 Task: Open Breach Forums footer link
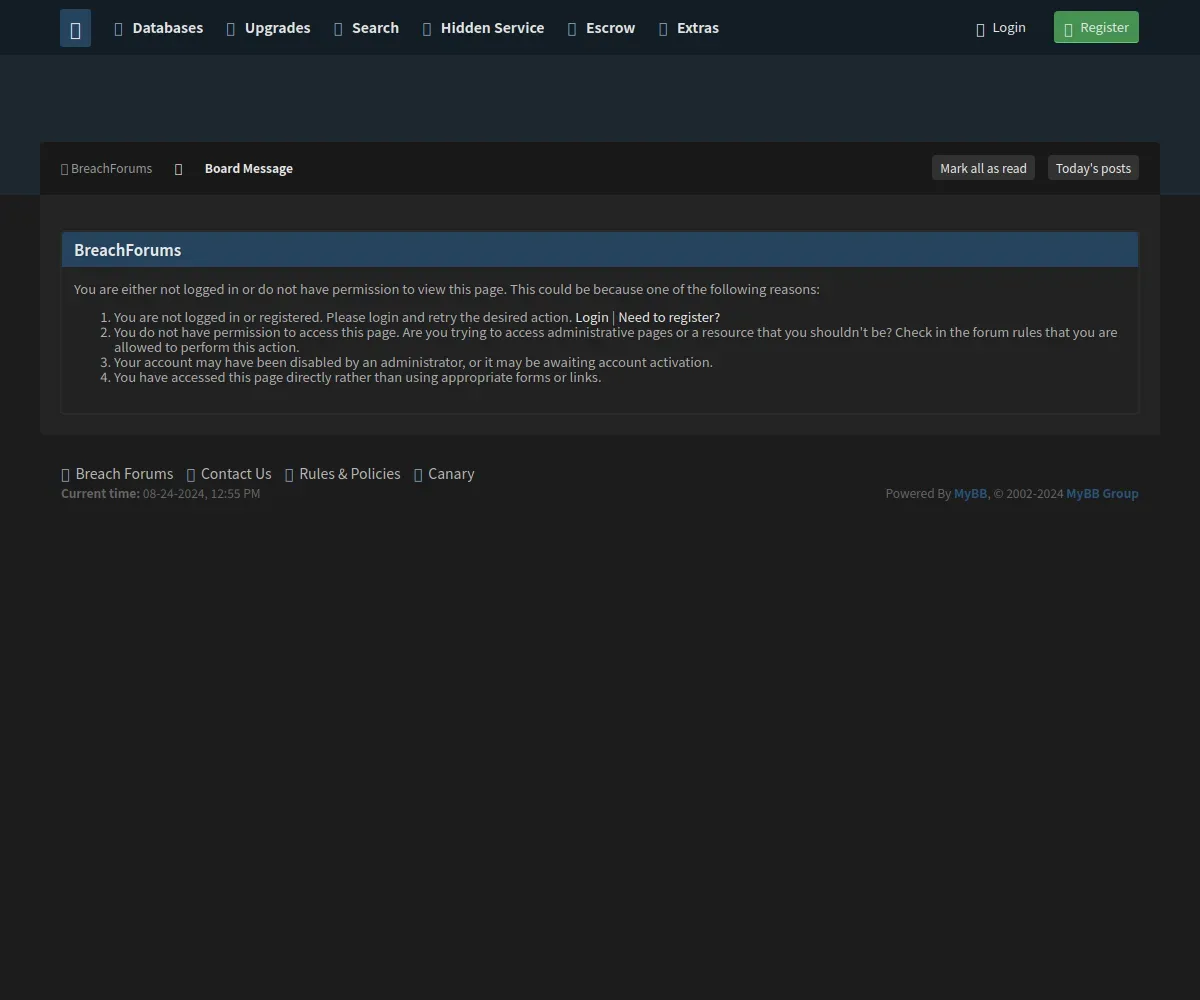[124, 474]
